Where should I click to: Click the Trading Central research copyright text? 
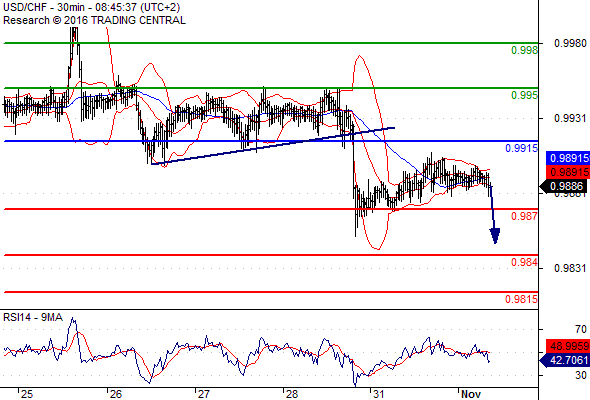(x=94, y=20)
